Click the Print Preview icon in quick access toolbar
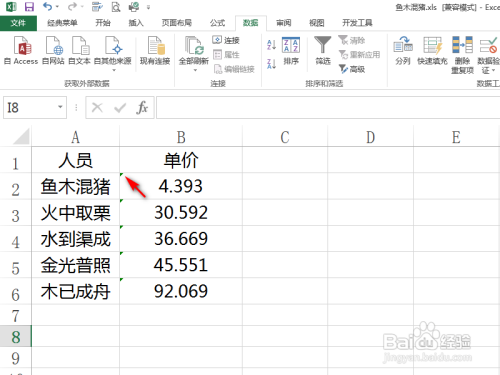Image resolution: width=500 pixels, height=375 pixels. coord(115,7)
